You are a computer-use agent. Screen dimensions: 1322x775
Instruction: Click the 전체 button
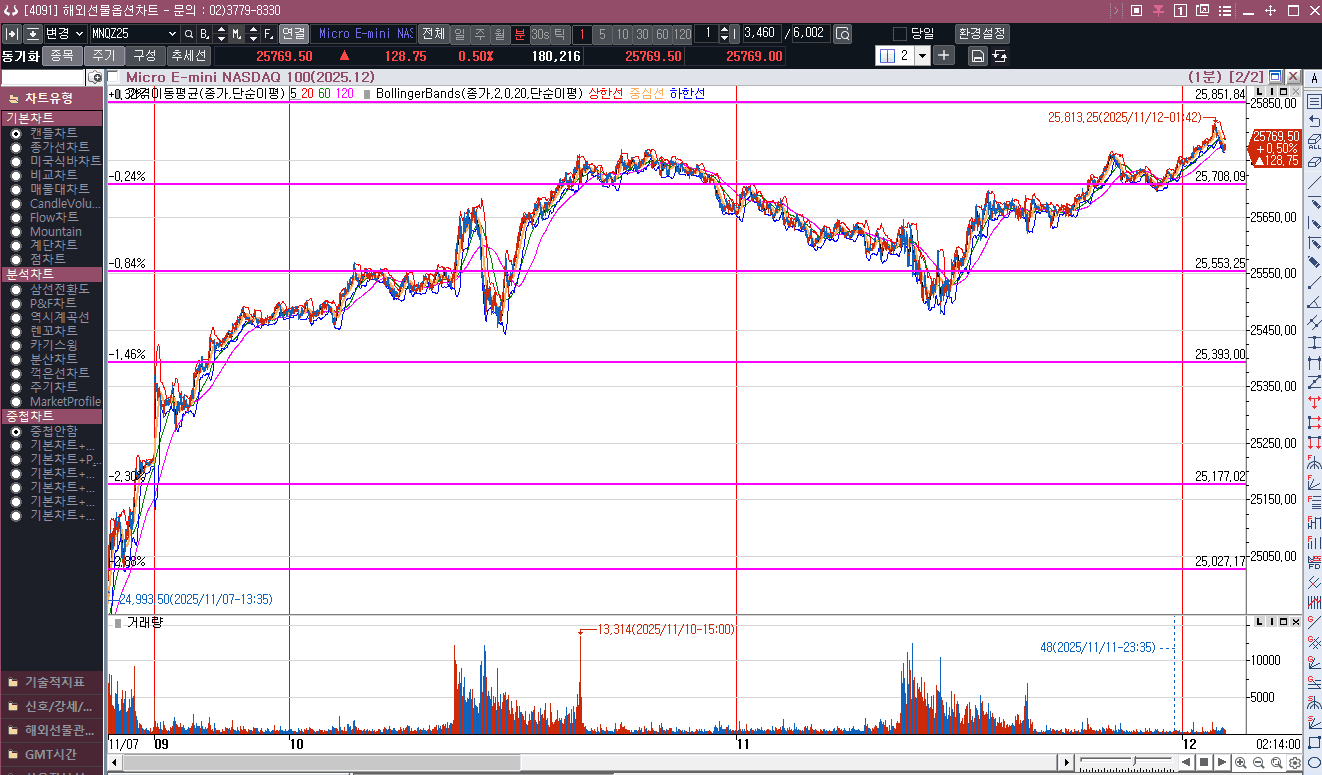click(x=432, y=33)
